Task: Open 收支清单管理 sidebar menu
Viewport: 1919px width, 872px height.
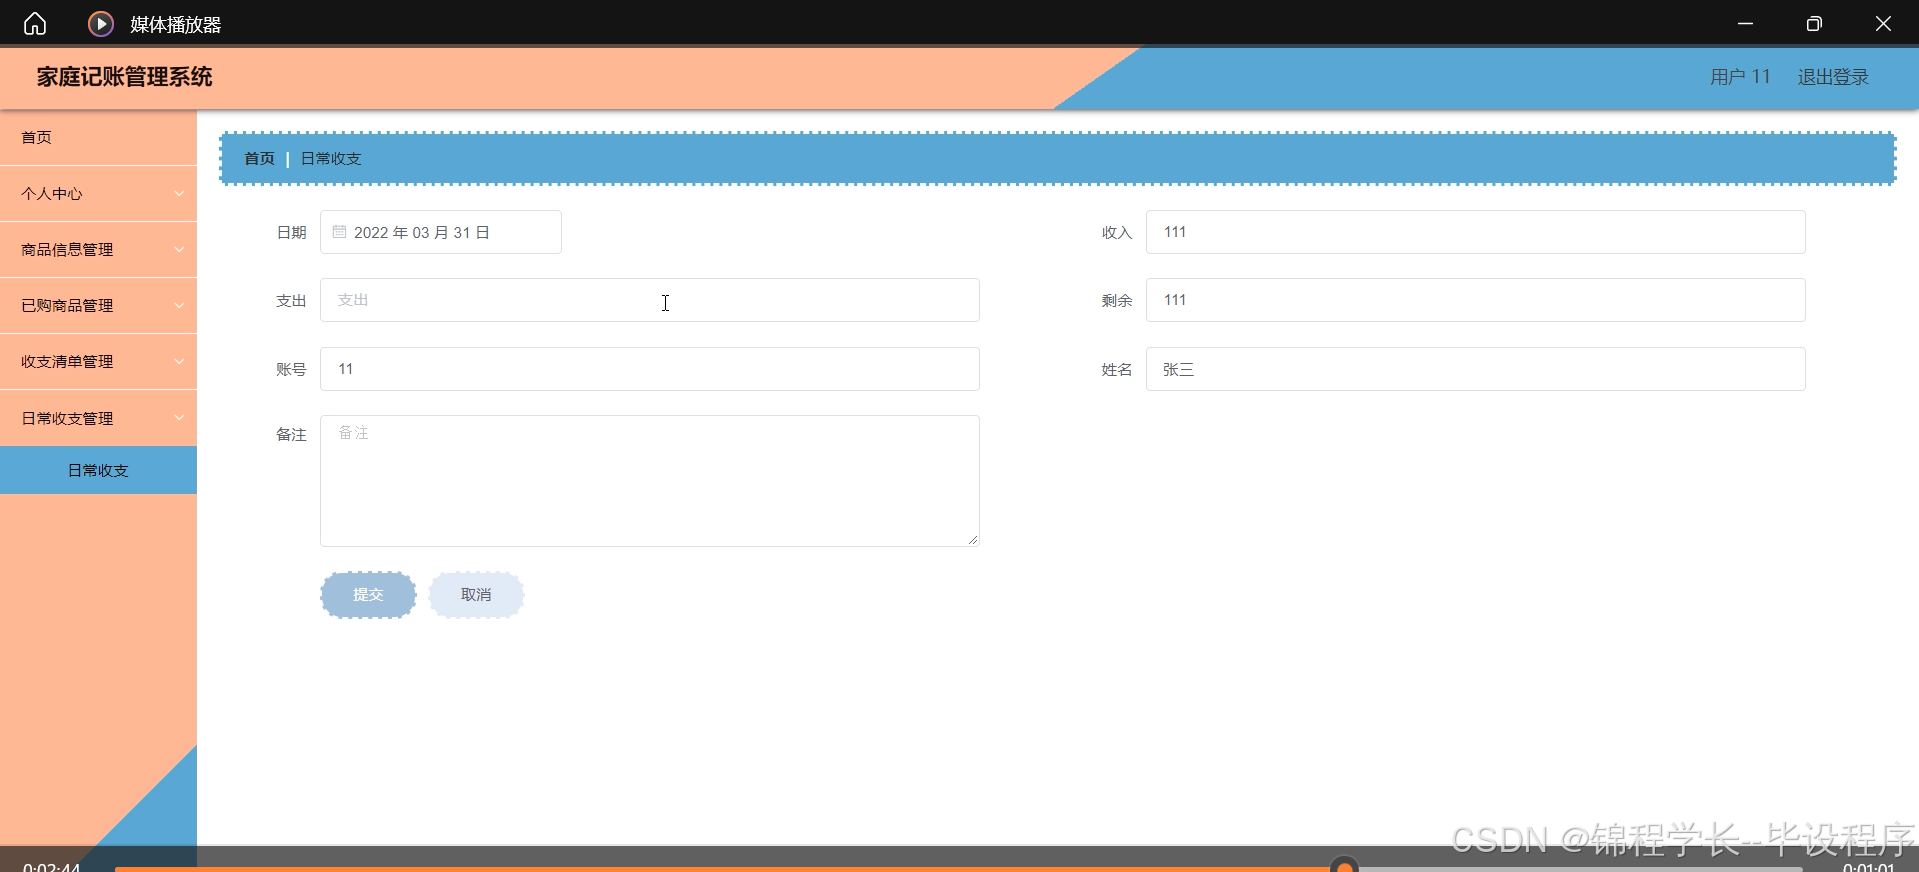Action: [98, 361]
